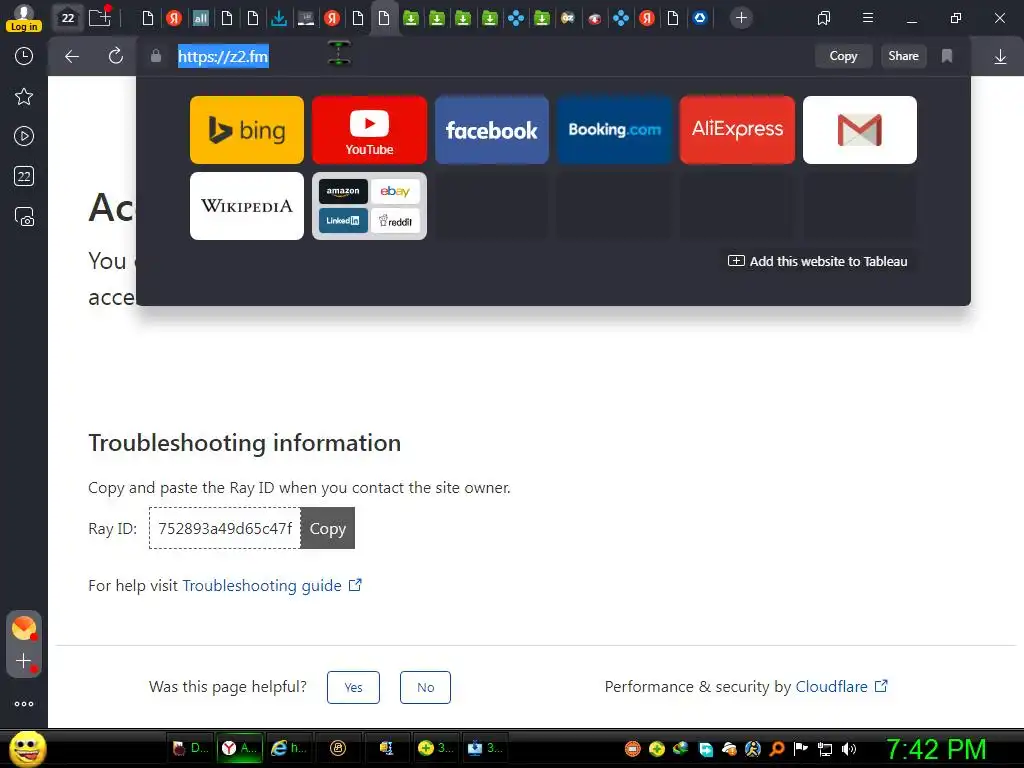Click the Share button in the address bar
The width and height of the screenshot is (1024, 768).
click(x=903, y=56)
